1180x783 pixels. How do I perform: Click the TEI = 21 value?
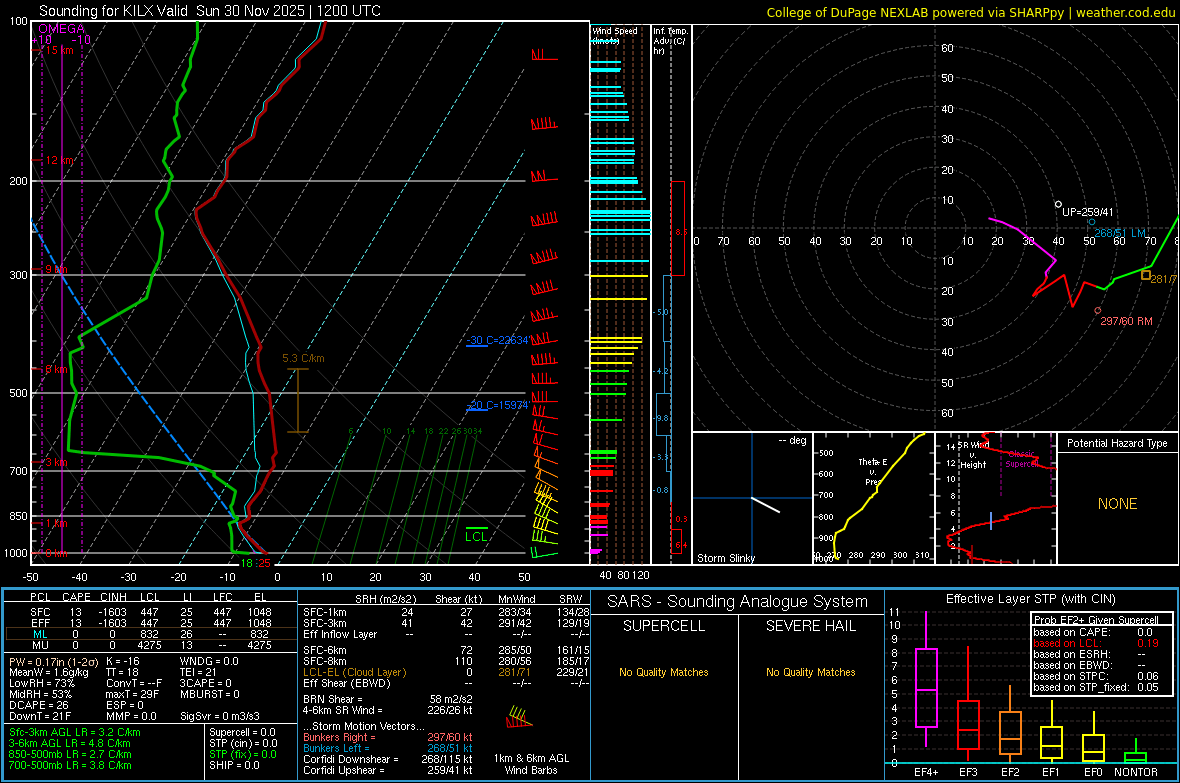tap(199, 672)
